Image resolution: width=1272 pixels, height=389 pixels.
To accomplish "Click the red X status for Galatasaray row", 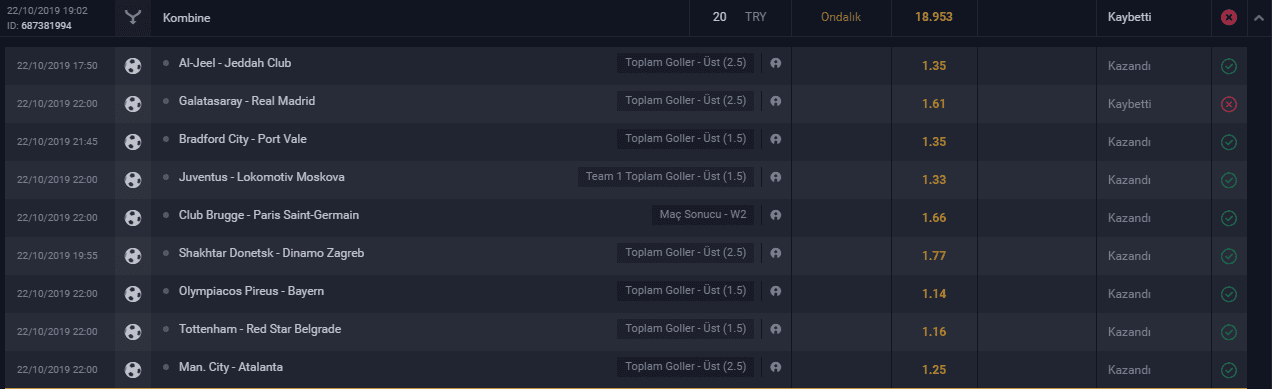I will pyautogui.click(x=1229, y=104).
